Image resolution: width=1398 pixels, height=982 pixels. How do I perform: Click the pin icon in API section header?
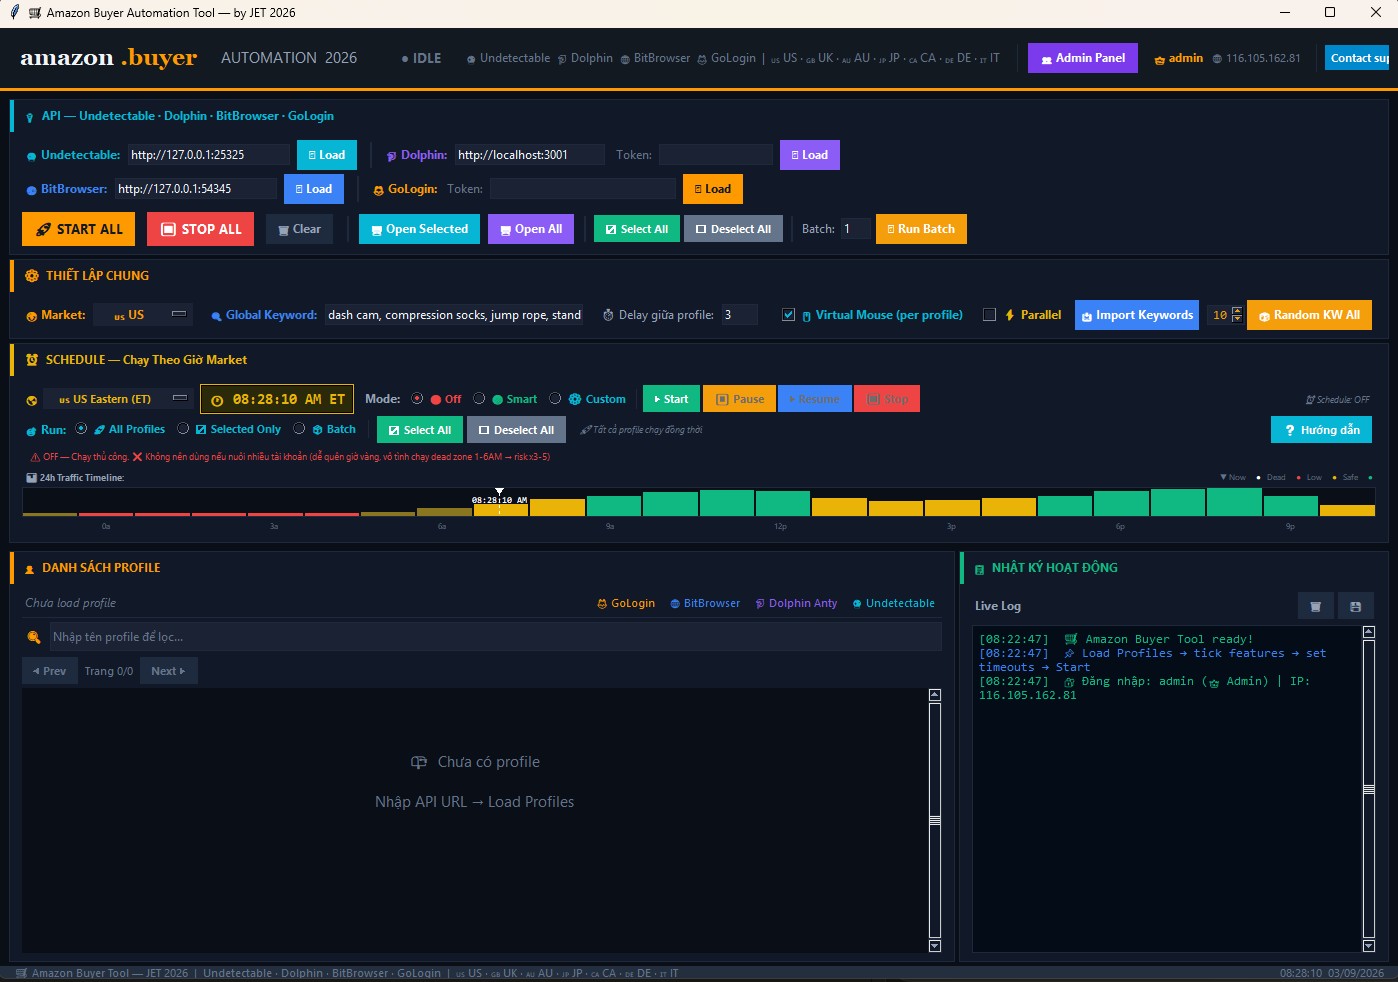[x=30, y=117]
